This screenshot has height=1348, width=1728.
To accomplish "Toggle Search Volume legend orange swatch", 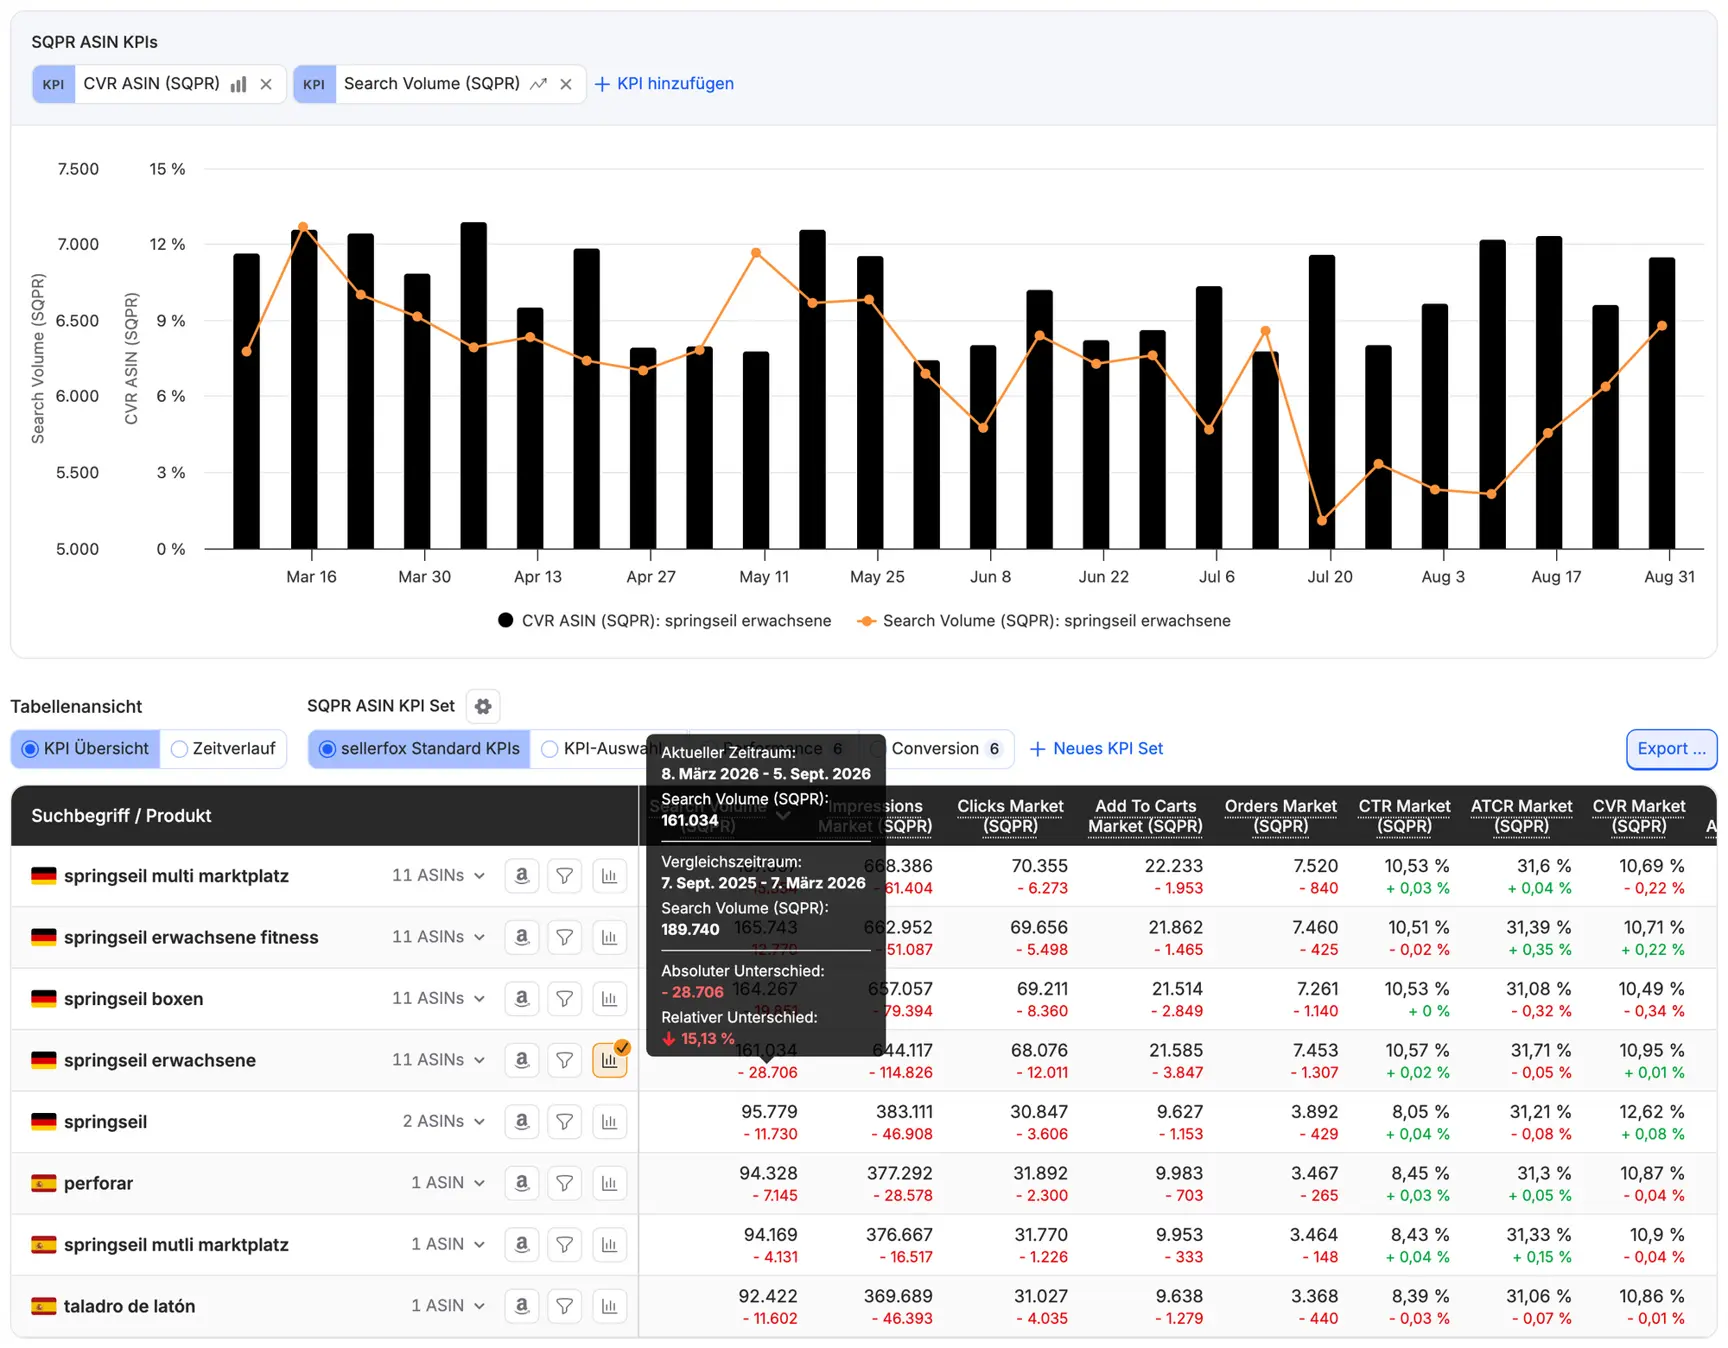I will point(867,621).
